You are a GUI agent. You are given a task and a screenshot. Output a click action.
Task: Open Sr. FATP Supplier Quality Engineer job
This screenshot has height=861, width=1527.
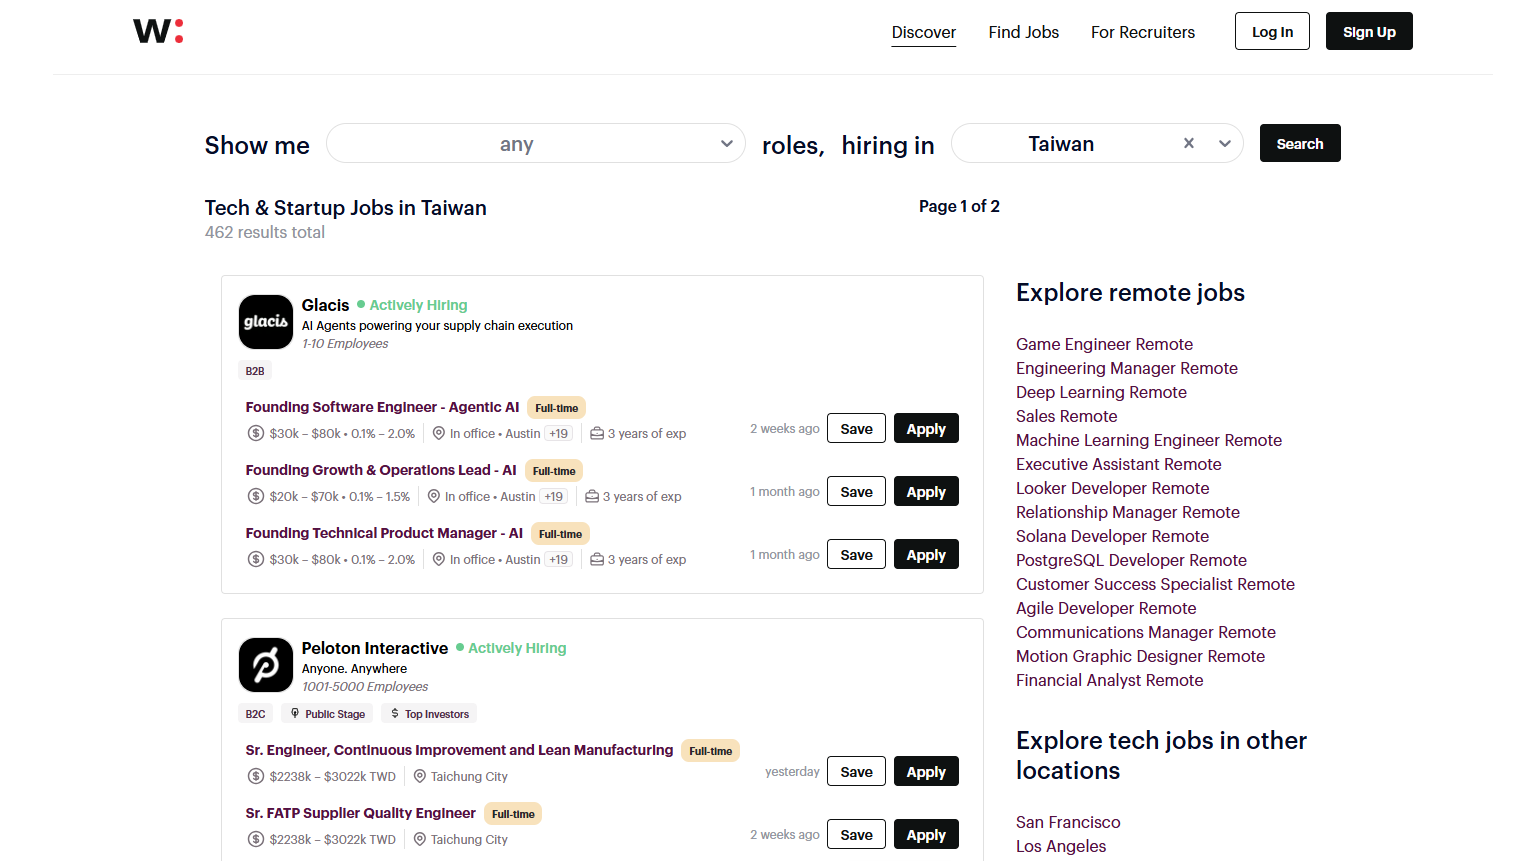click(x=361, y=813)
